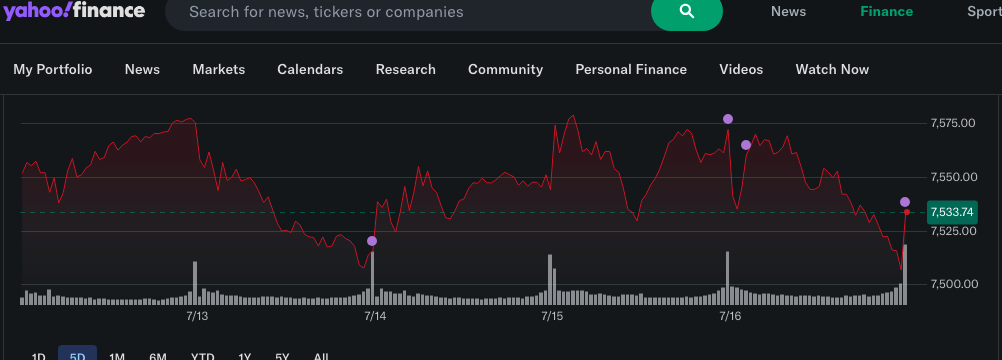Click the purple marker above the latest price
The height and width of the screenshot is (360, 1002).
[905, 202]
